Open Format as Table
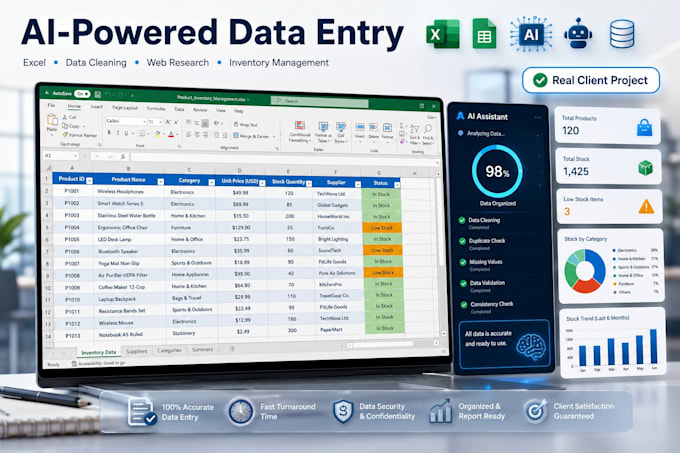The image size is (680, 453). point(323,132)
